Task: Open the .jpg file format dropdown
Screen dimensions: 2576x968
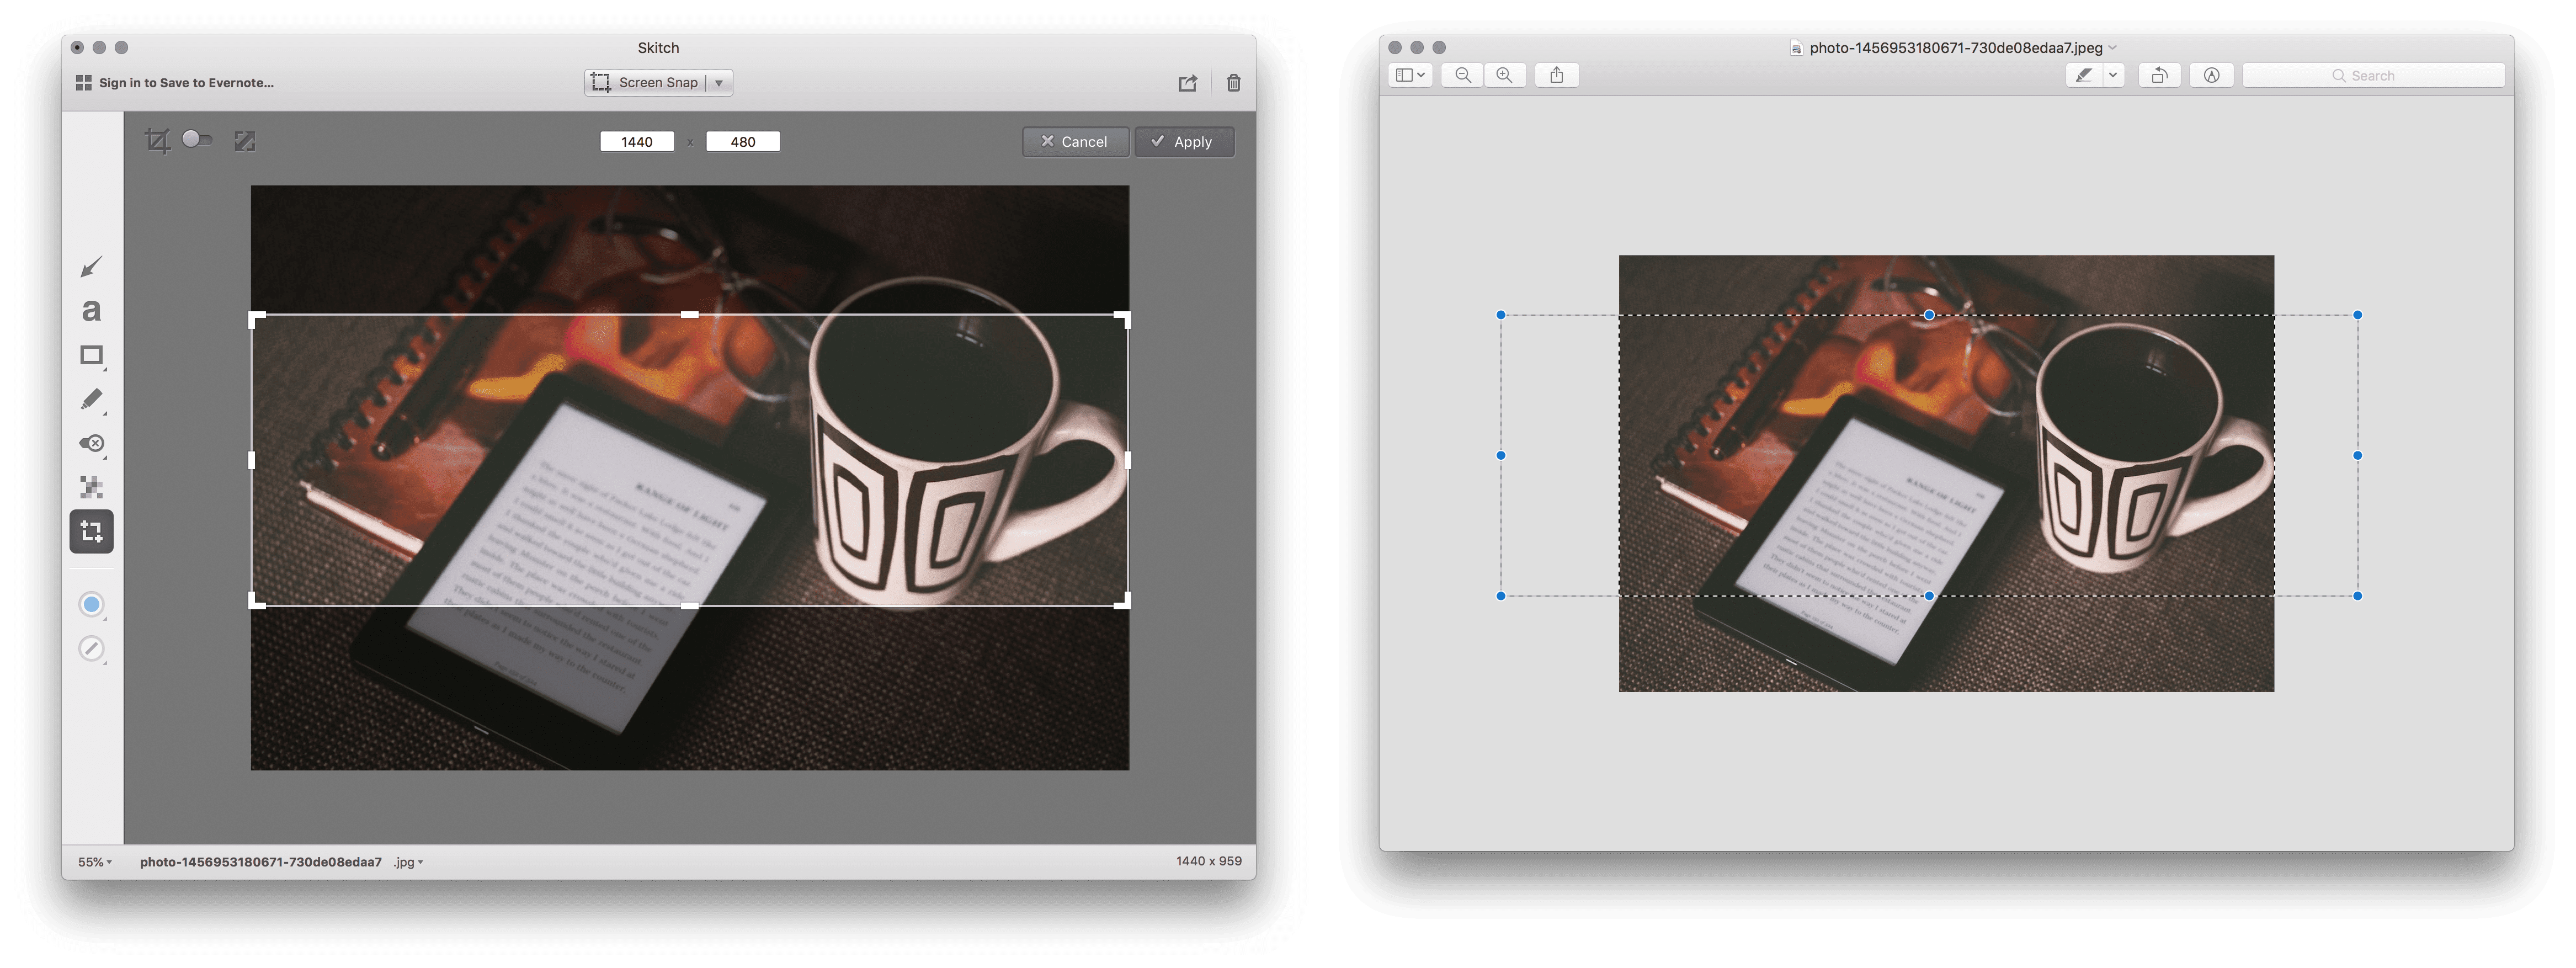Action: 408,862
